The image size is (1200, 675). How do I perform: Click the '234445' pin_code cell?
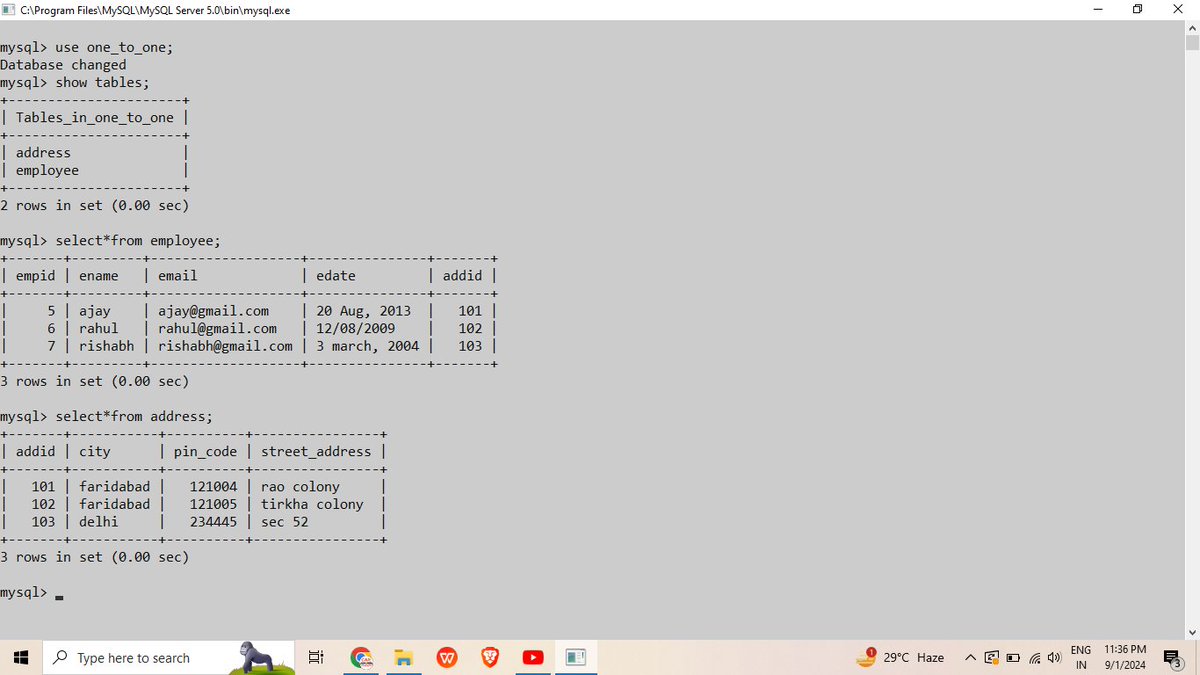point(213,521)
